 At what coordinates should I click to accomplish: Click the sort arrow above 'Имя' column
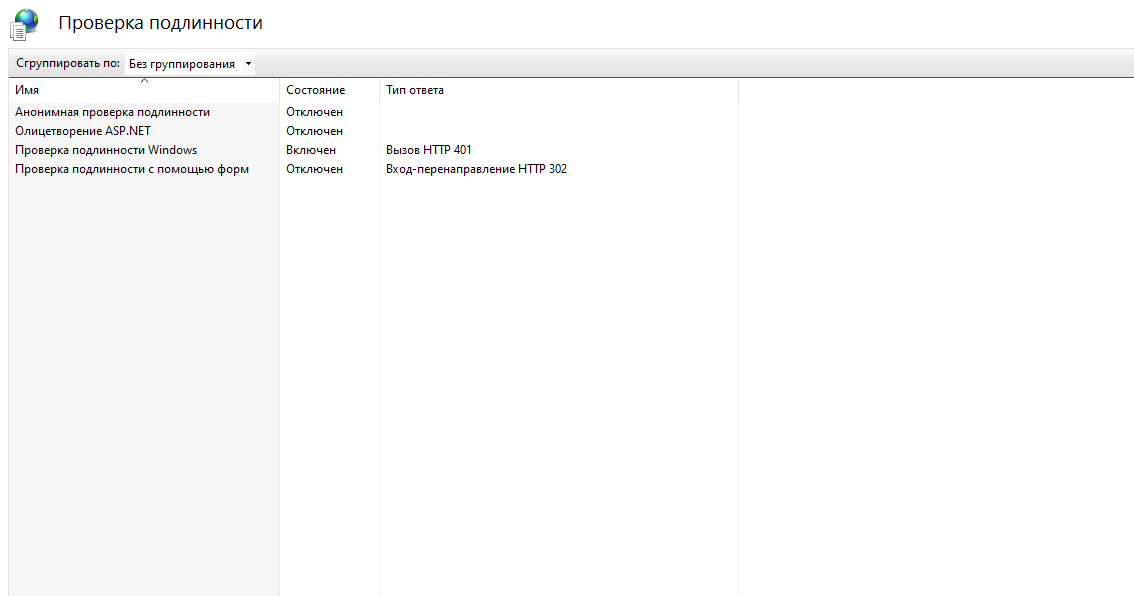(144, 80)
